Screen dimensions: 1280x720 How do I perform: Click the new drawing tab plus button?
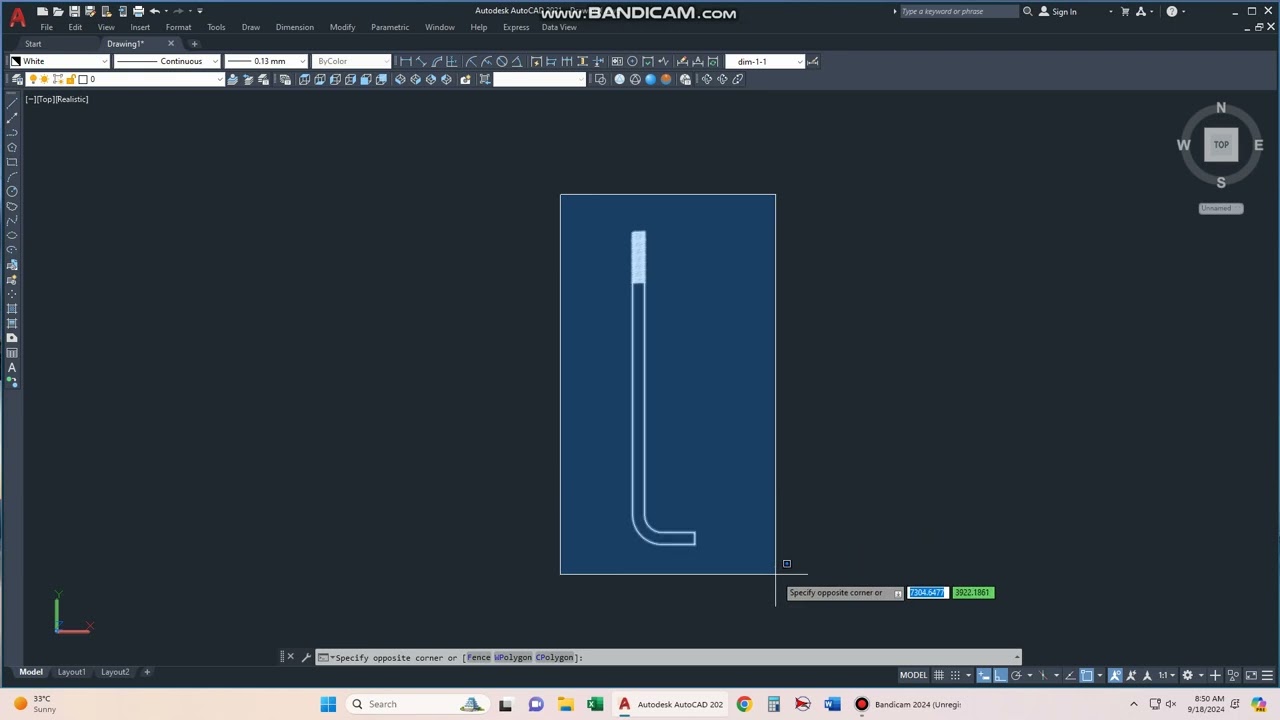coord(194,44)
